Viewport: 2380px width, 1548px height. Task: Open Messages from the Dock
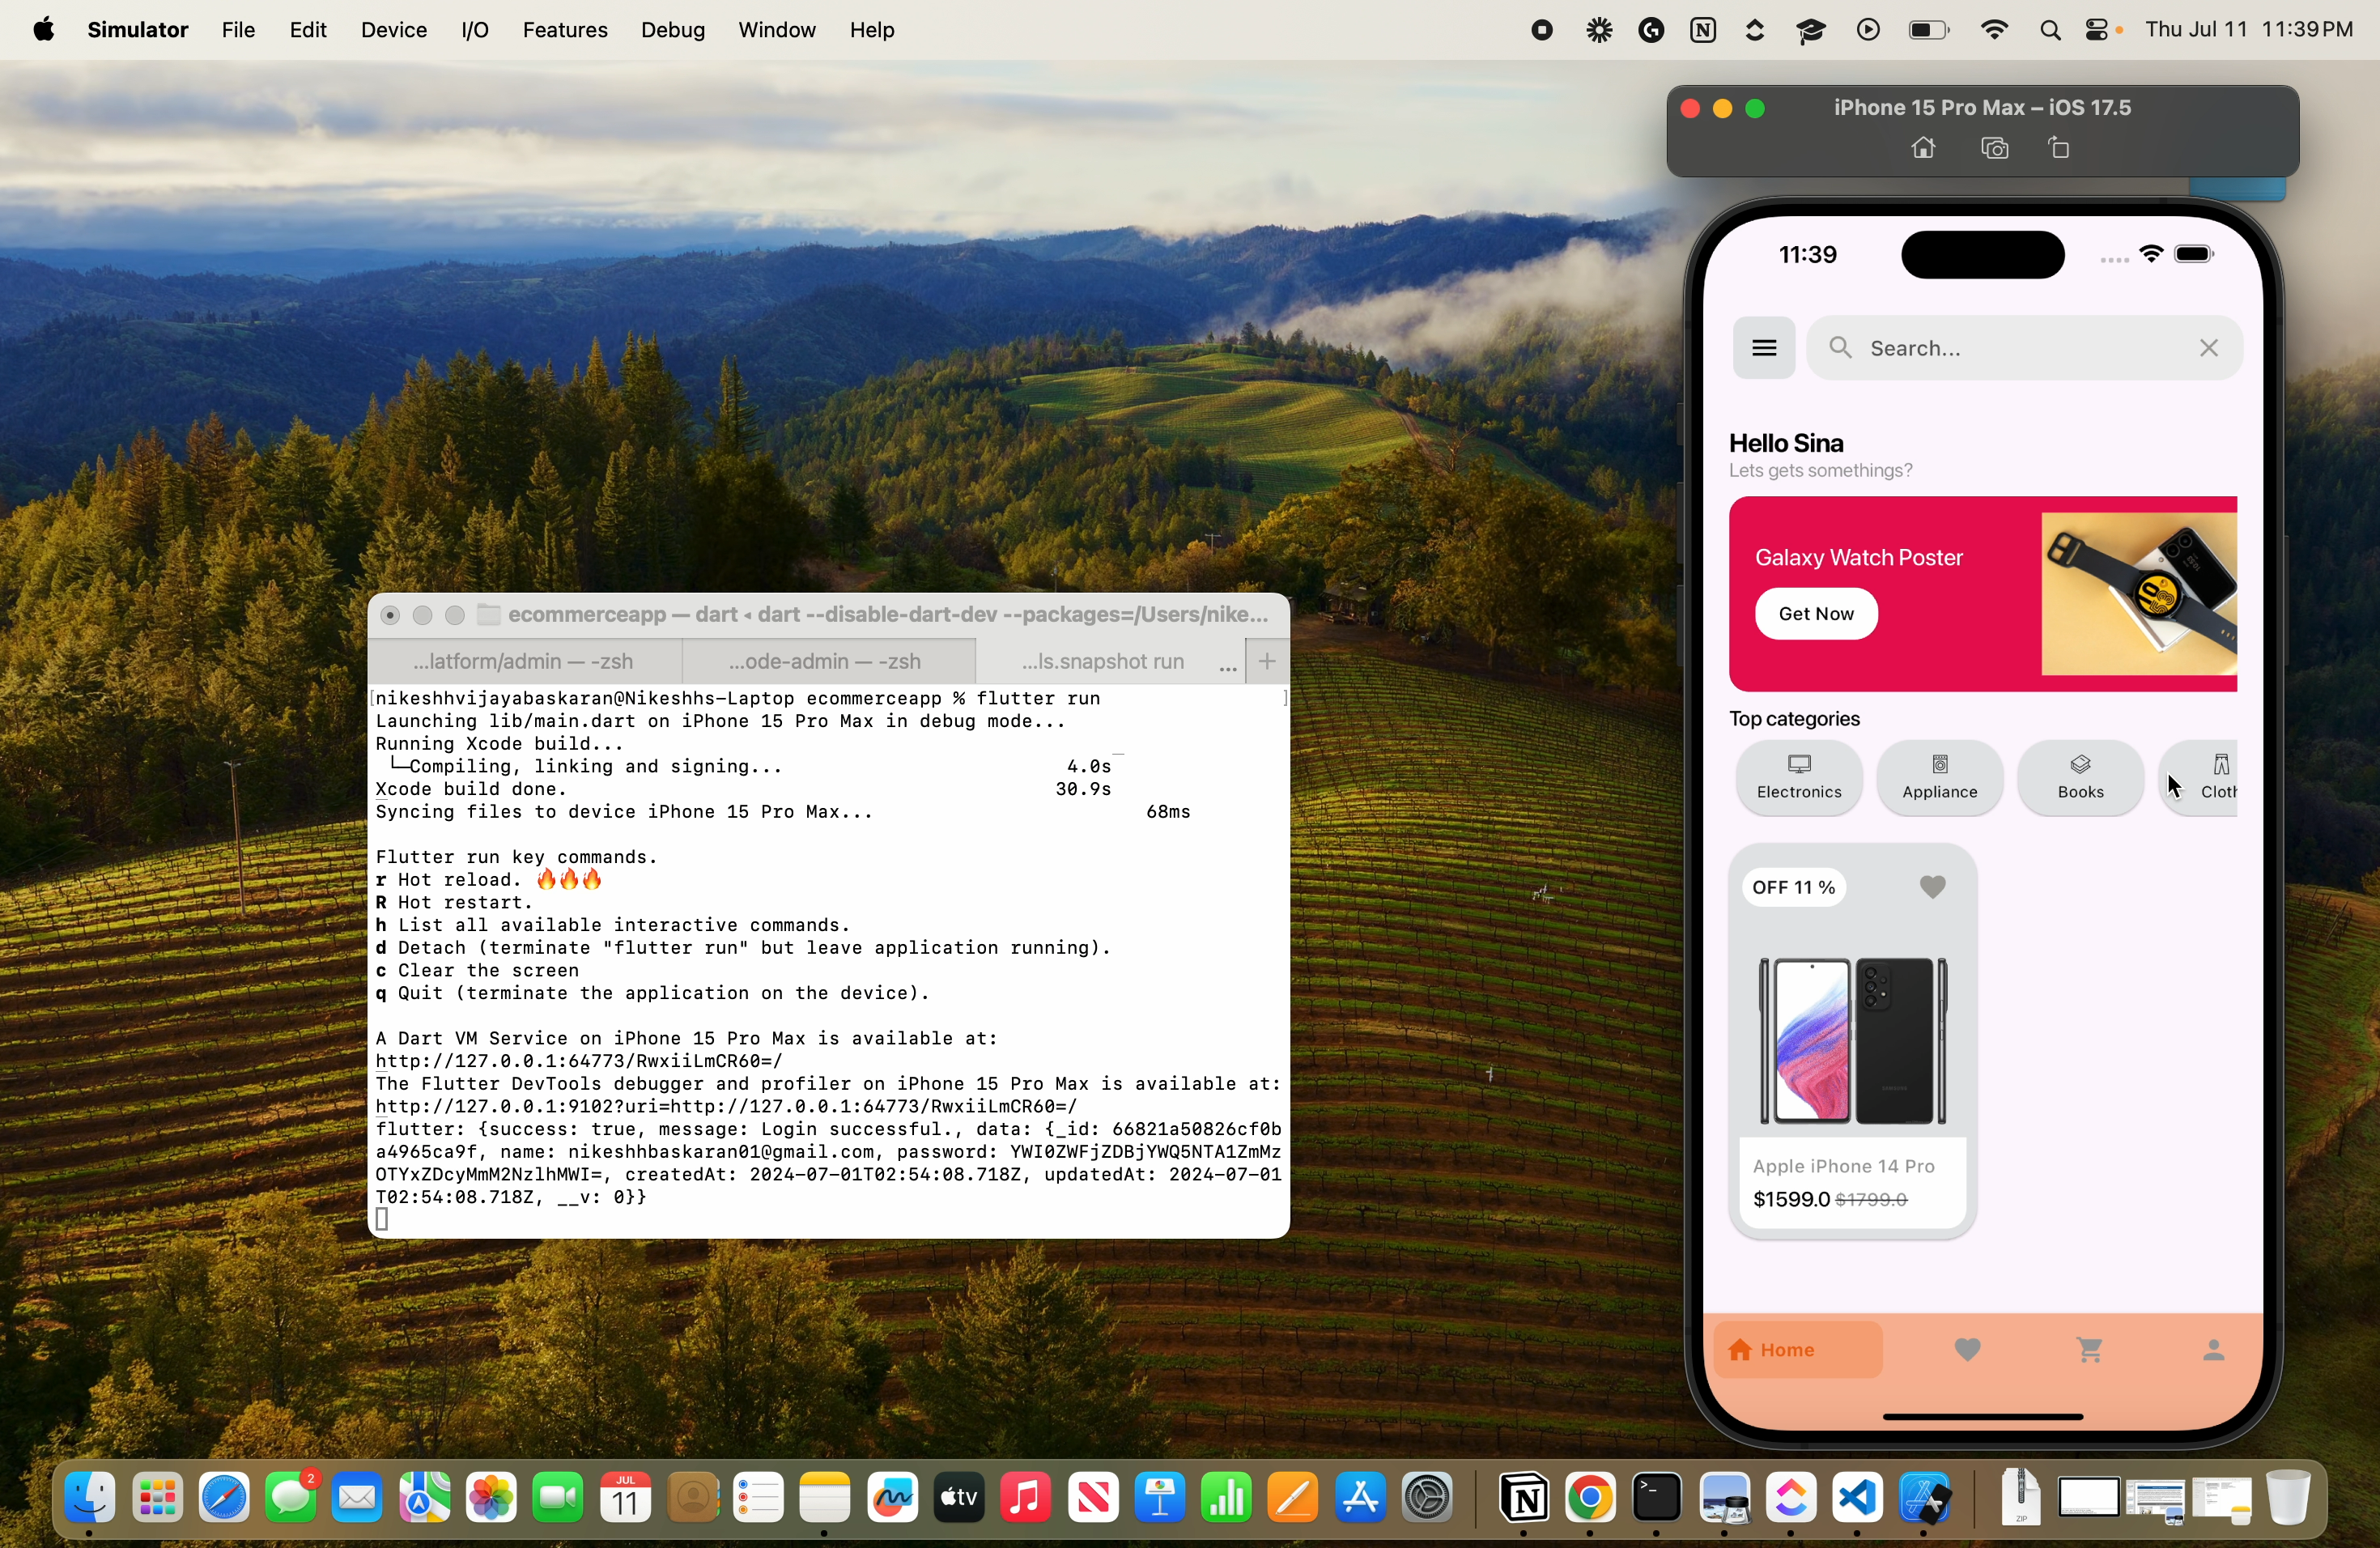click(x=292, y=1497)
